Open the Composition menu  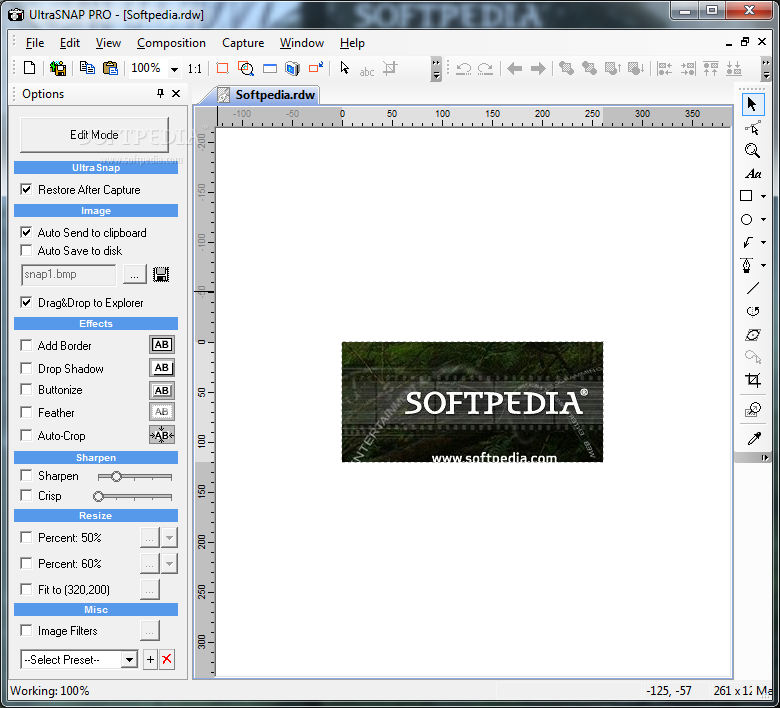[171, 43]
